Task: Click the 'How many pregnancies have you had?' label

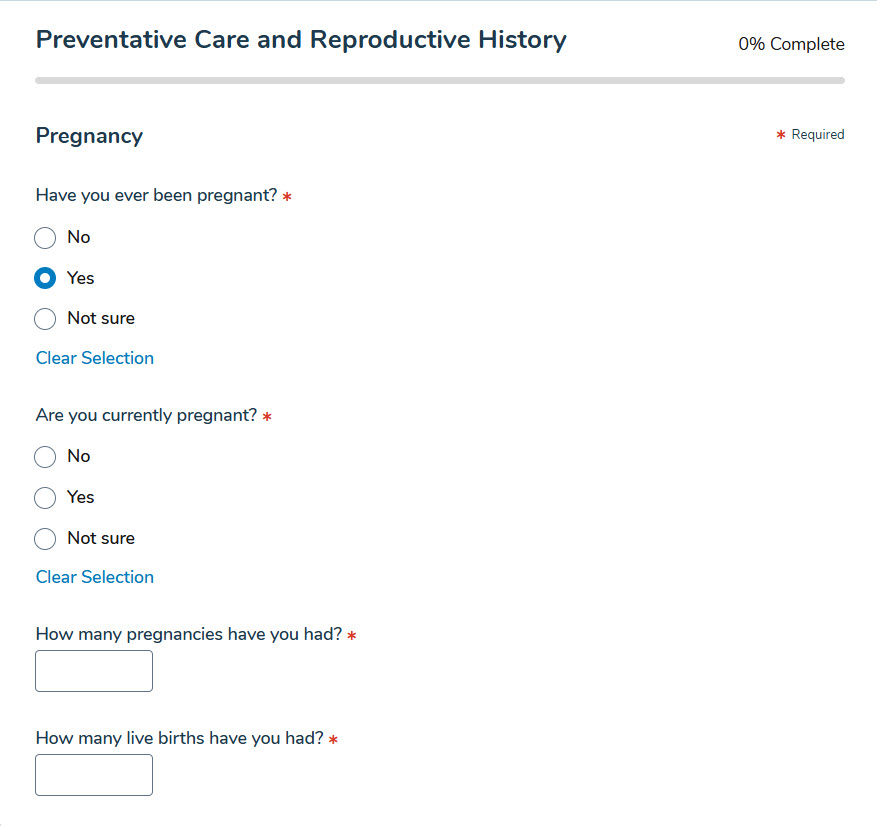Action: point(188,634)
